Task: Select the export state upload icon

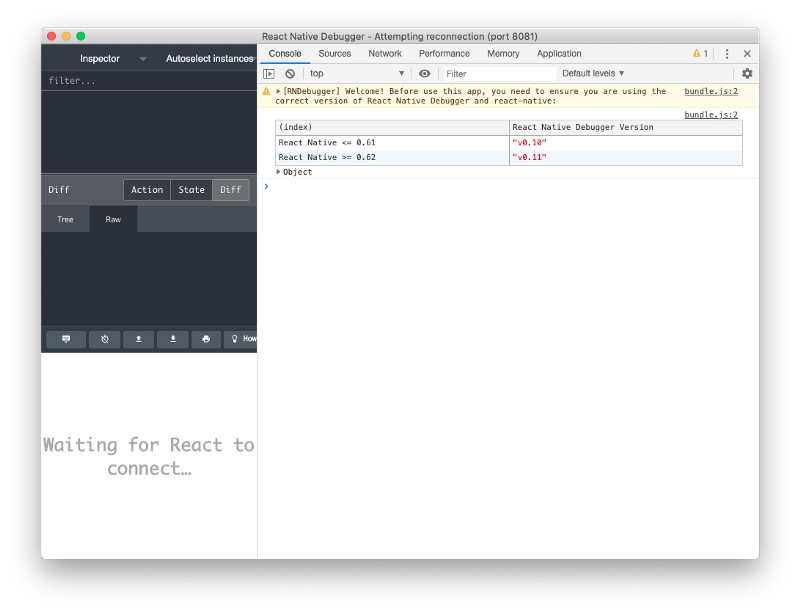Action: coord(138,339)
